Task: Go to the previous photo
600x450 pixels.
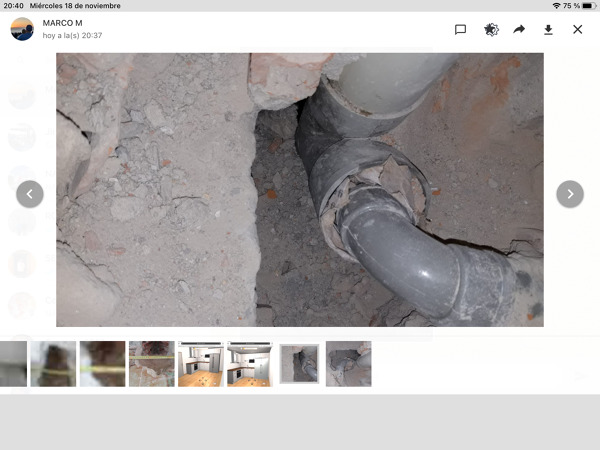Action: point(30,194)
